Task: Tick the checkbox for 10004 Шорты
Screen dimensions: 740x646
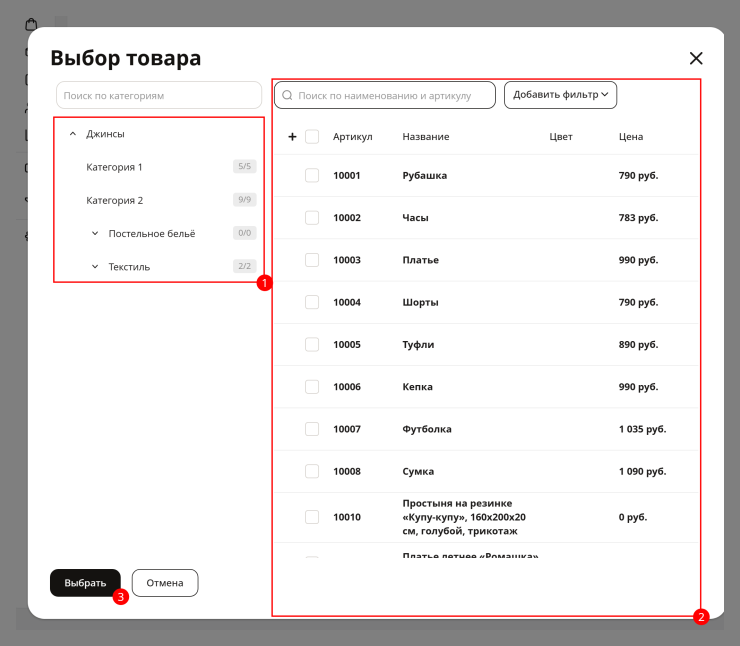Action: (x=312, y=302)
